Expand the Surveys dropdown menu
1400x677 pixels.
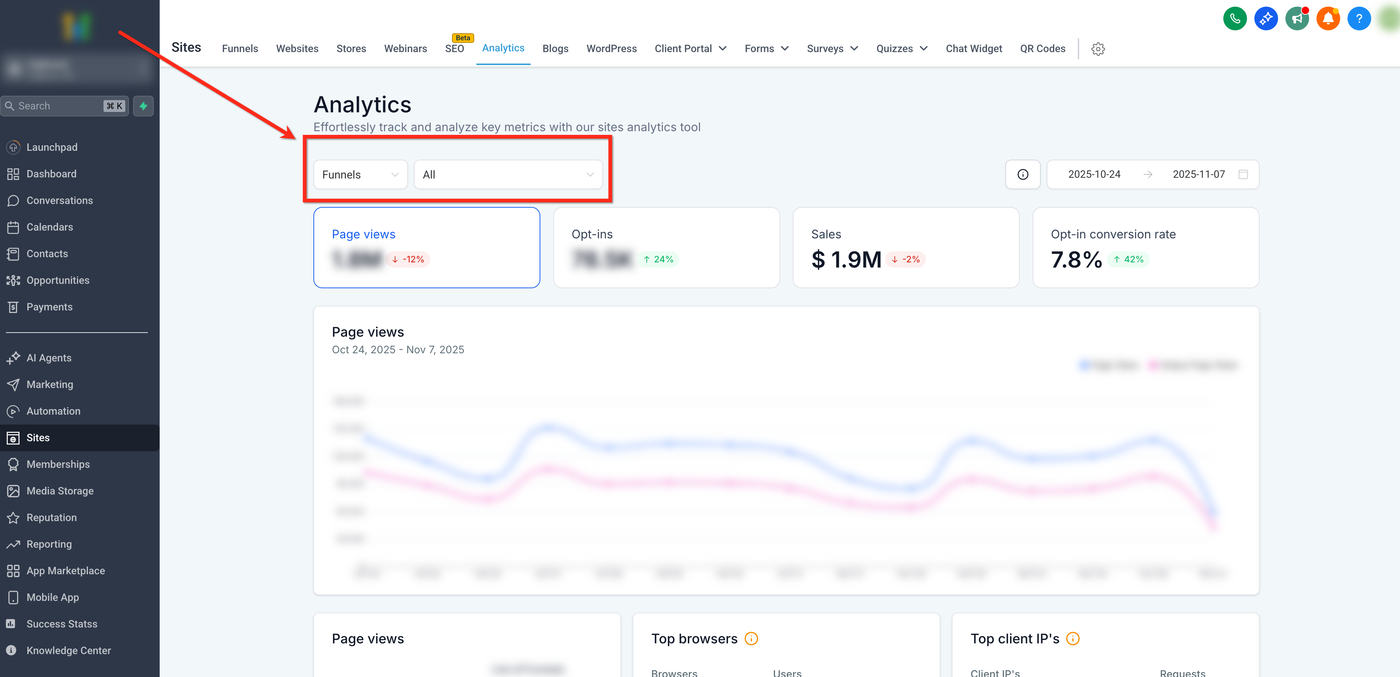[x=832, y=49]
